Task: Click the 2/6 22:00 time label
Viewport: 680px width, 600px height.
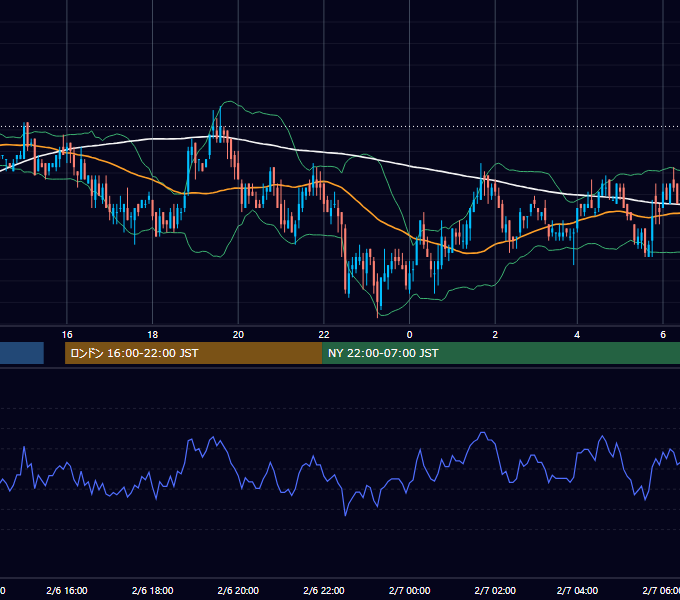Action: 324,590
